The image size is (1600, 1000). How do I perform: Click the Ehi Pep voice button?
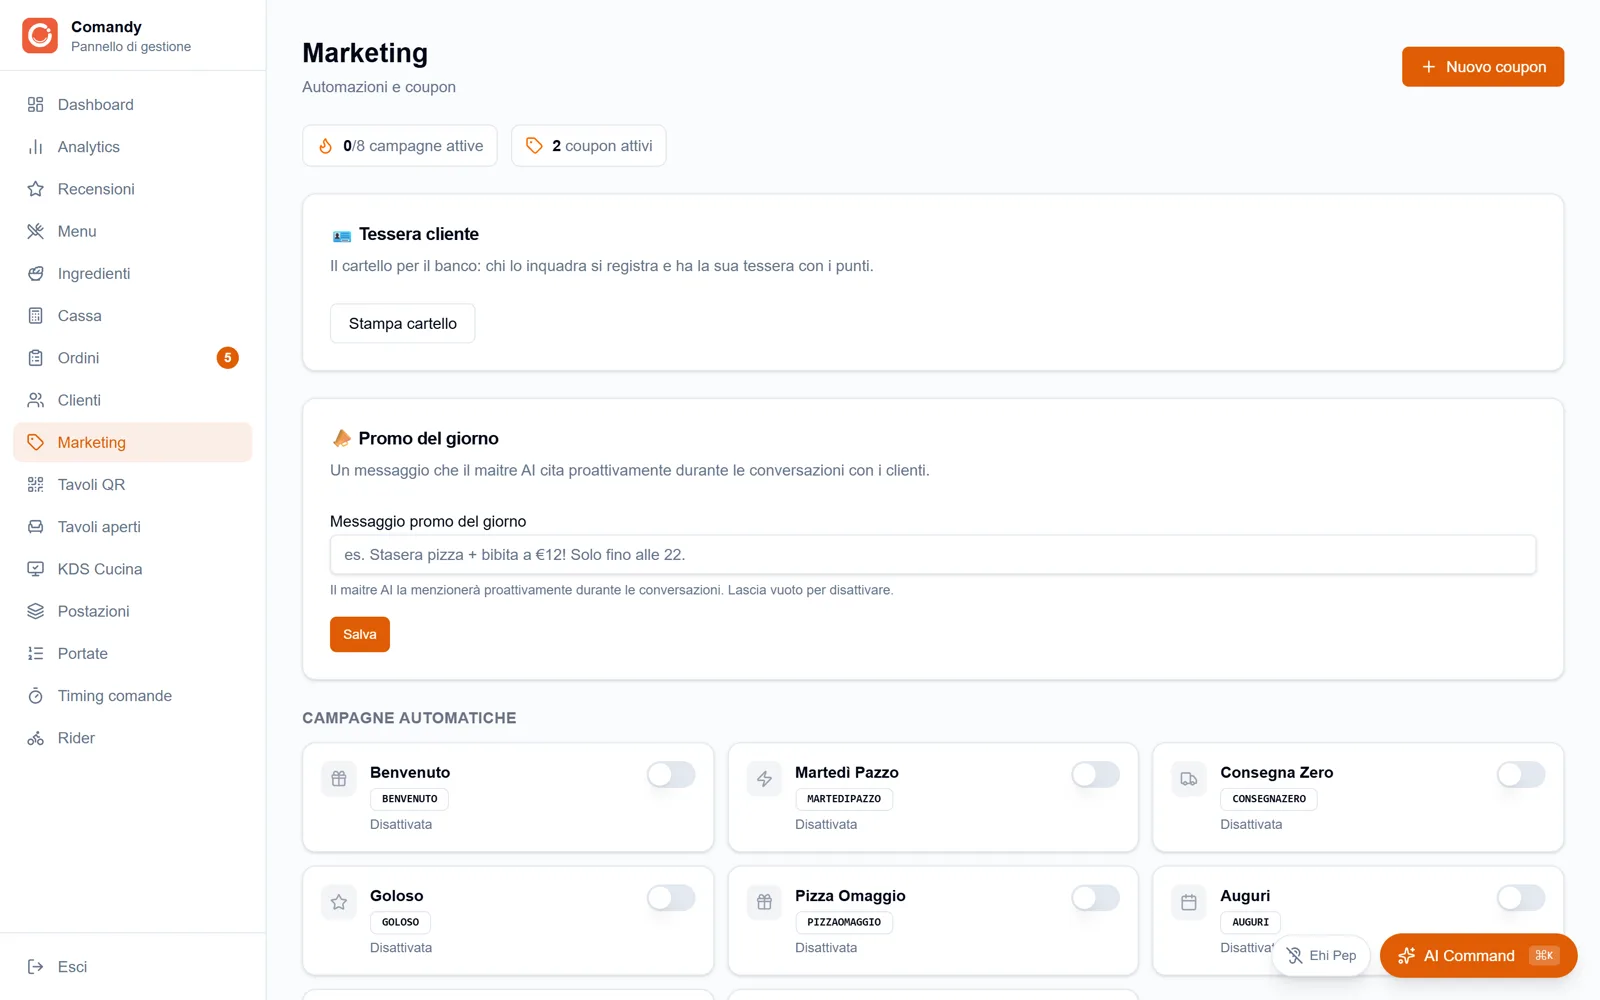point(1321,956)
